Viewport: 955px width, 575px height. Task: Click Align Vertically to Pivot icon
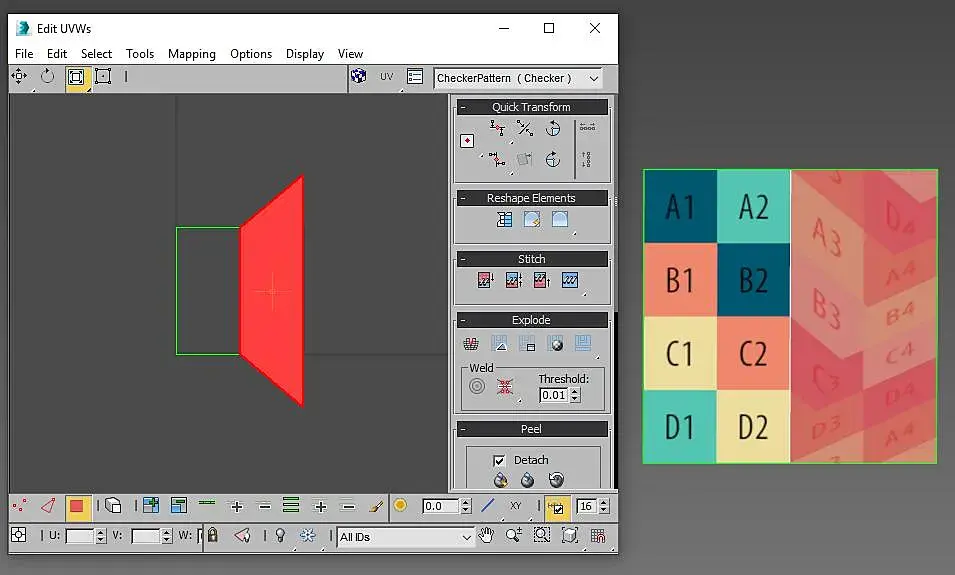(497, 160)
